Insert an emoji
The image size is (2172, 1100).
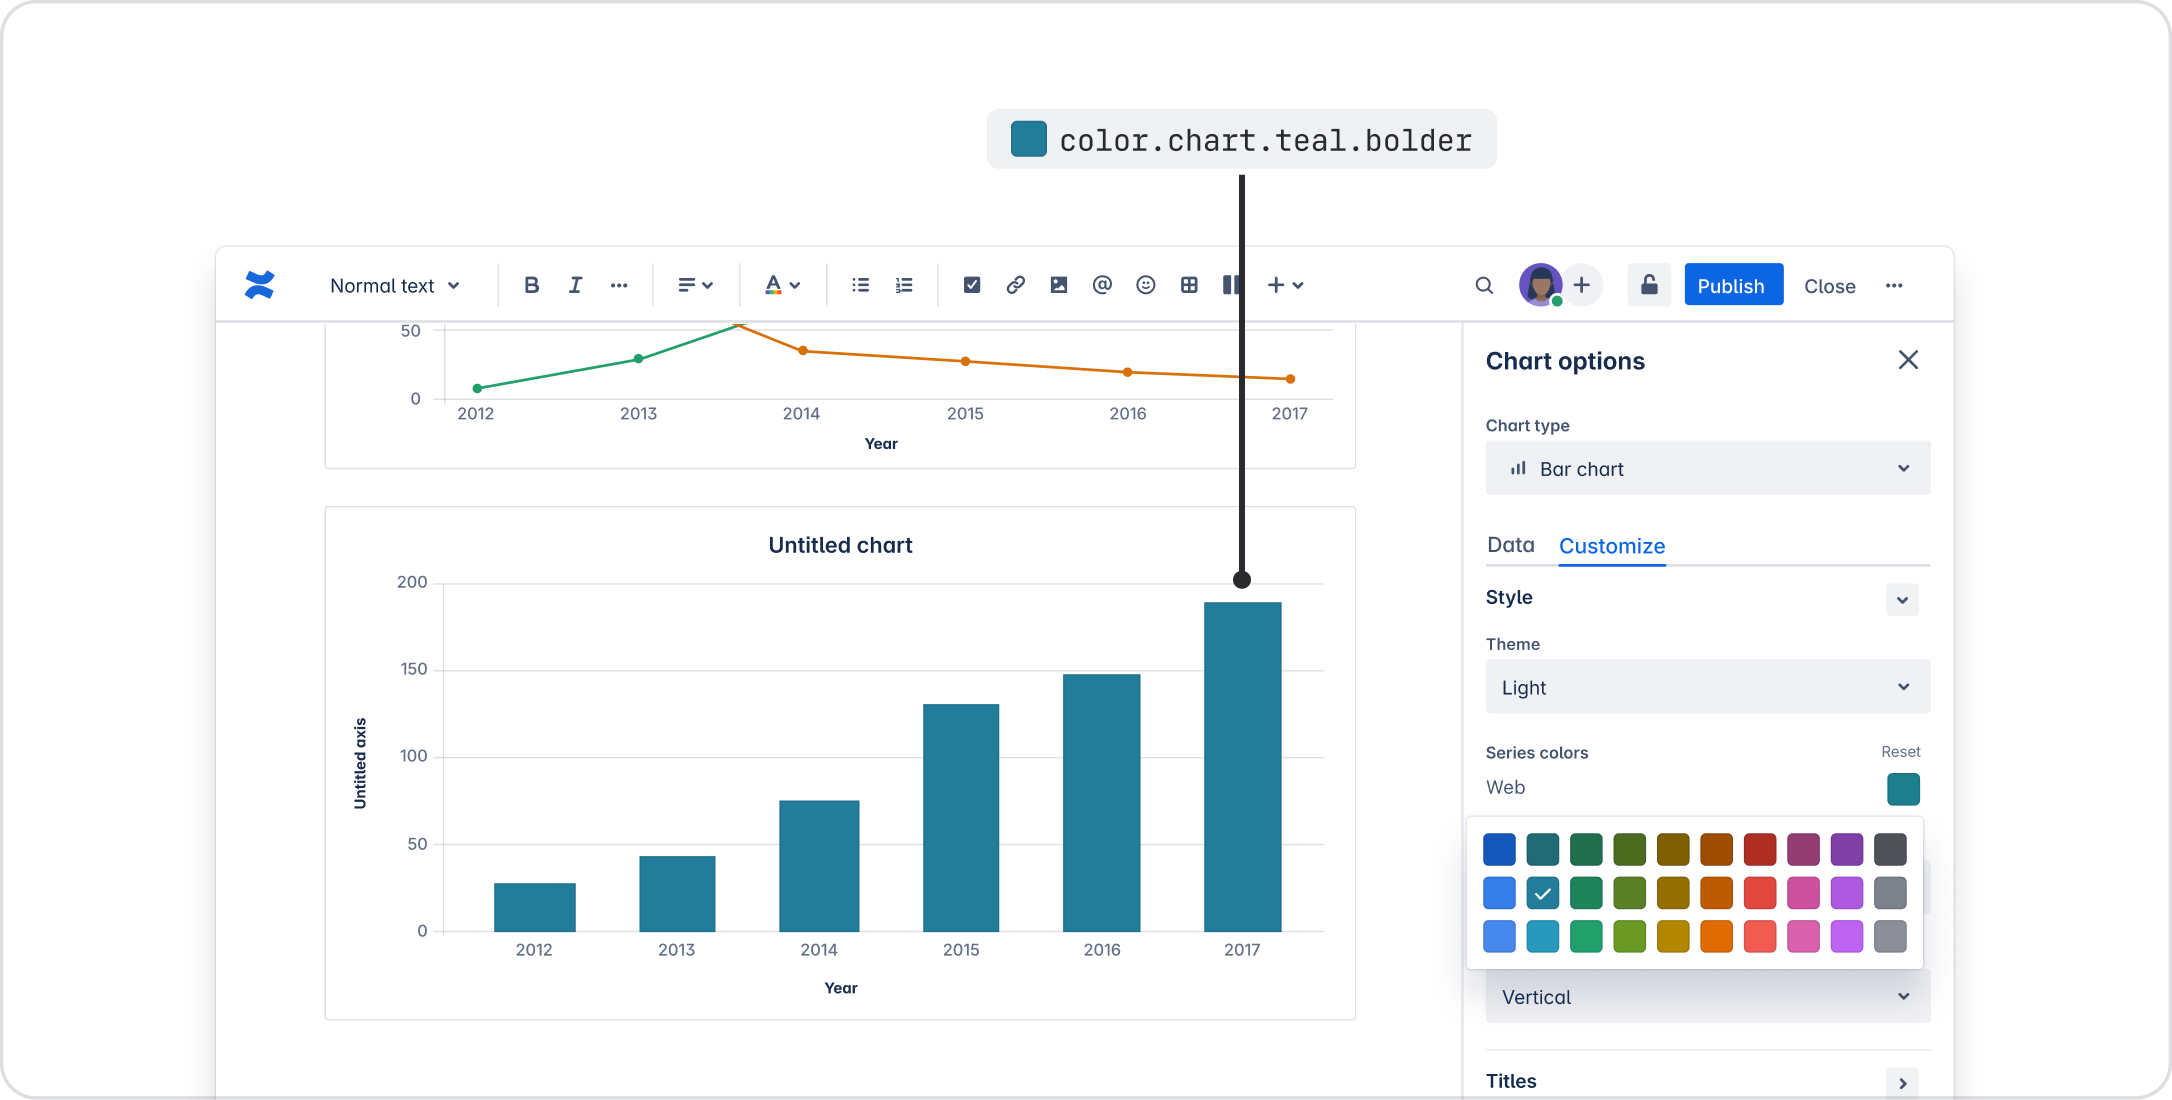[1145, 285]
